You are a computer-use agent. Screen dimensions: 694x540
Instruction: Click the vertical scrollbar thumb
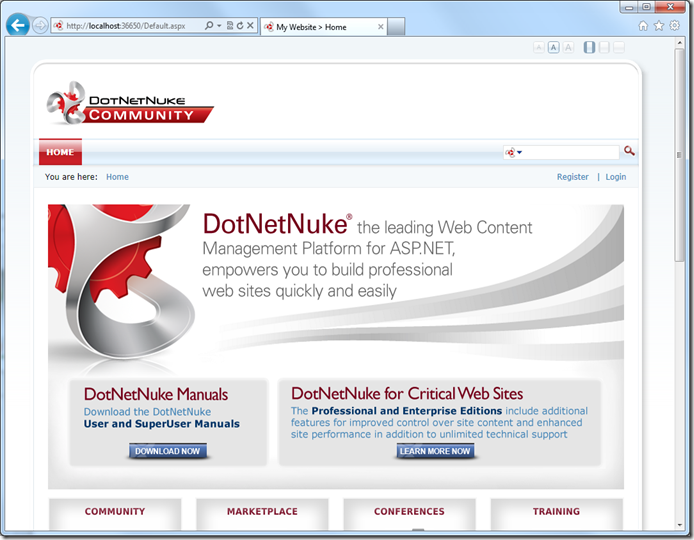point(679,155)
